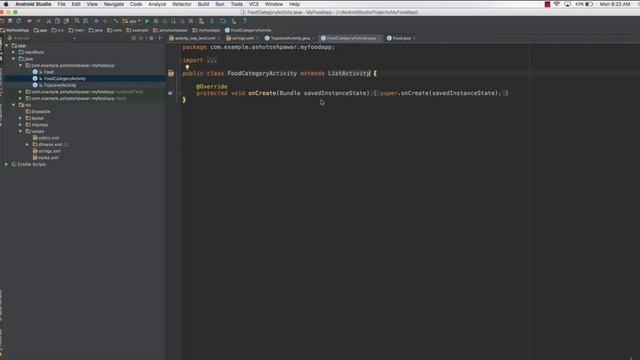Run the app with green play icon
Screen dimensions: 640x360
(x=147, y=21)
